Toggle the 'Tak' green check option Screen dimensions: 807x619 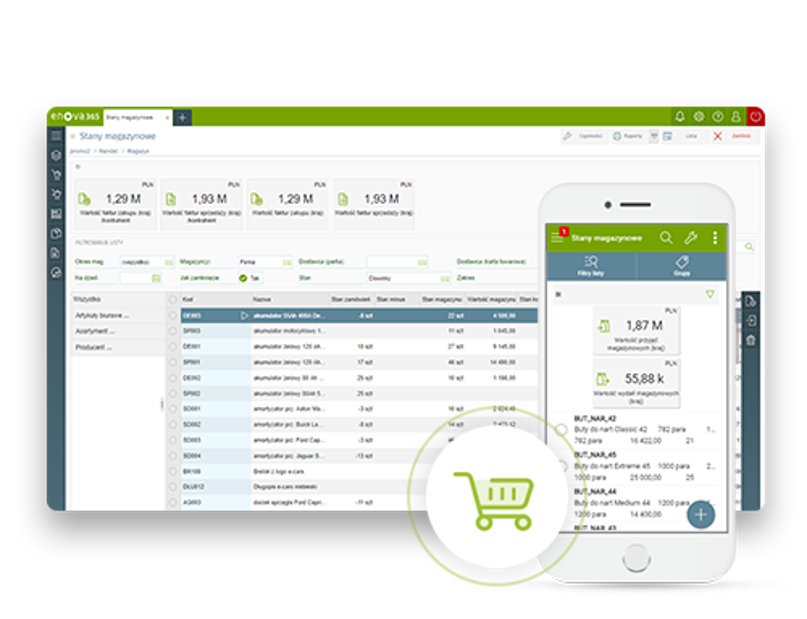244,278
